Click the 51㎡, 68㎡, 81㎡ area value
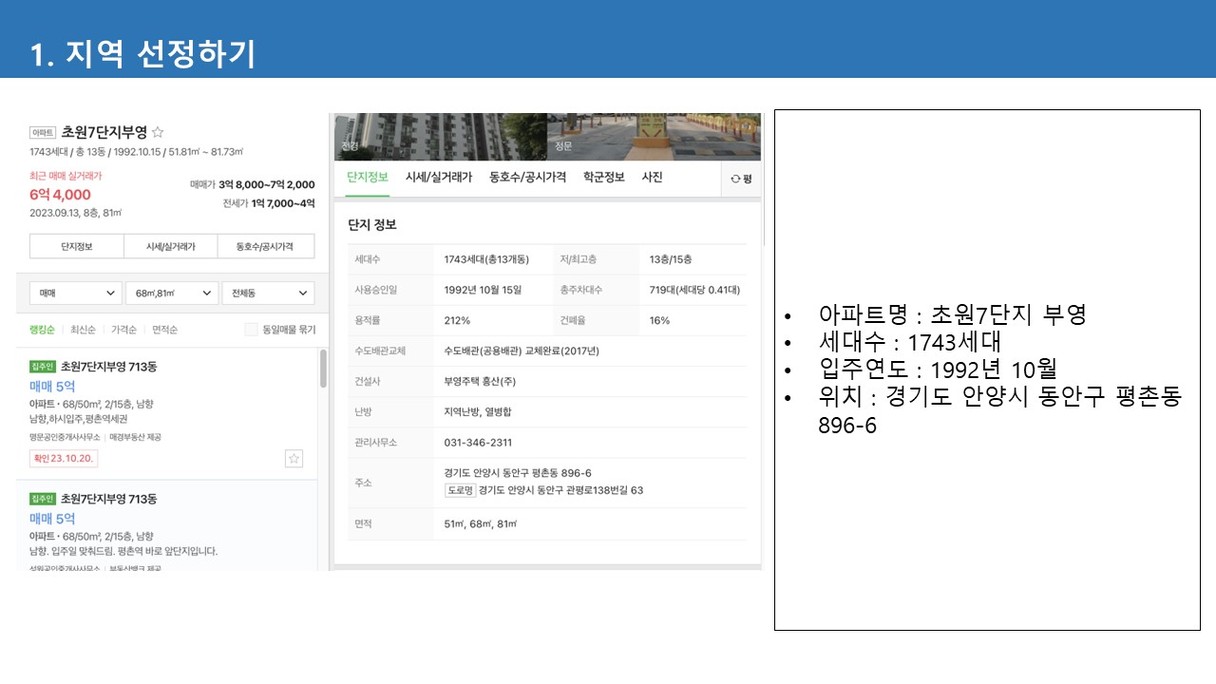This screenshot has width=1216, height=684. click(480, 524)
